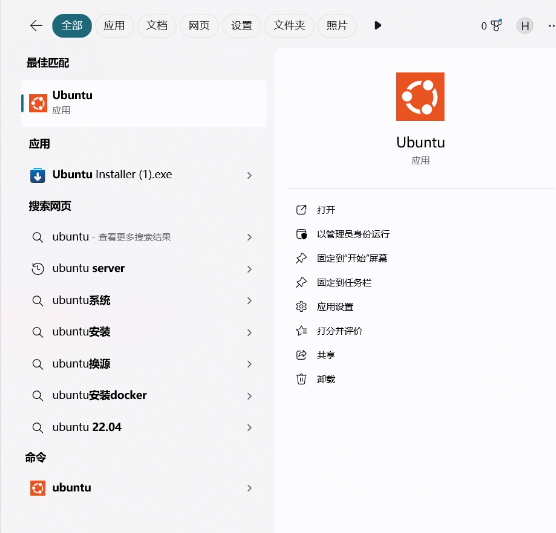Go back using the left arrow icon
This screenshot has width=556, height=533.
click(x=36, y=26)
